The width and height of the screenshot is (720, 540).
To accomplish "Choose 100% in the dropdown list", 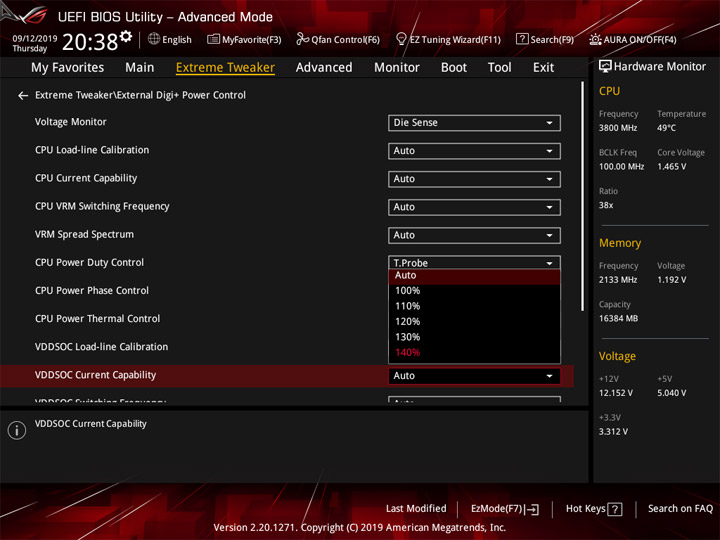I will (474, 291).
